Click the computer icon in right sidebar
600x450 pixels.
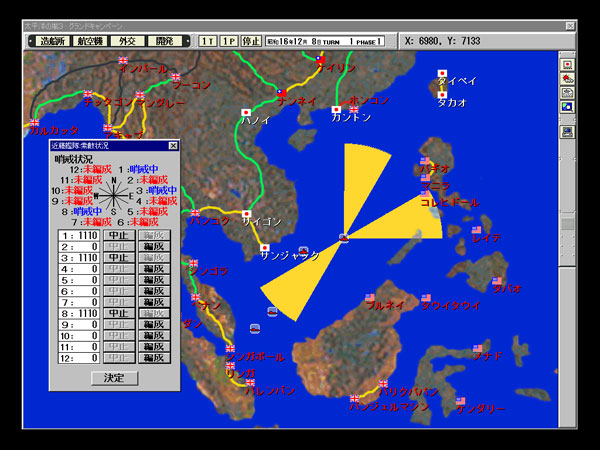pos(567,131)
